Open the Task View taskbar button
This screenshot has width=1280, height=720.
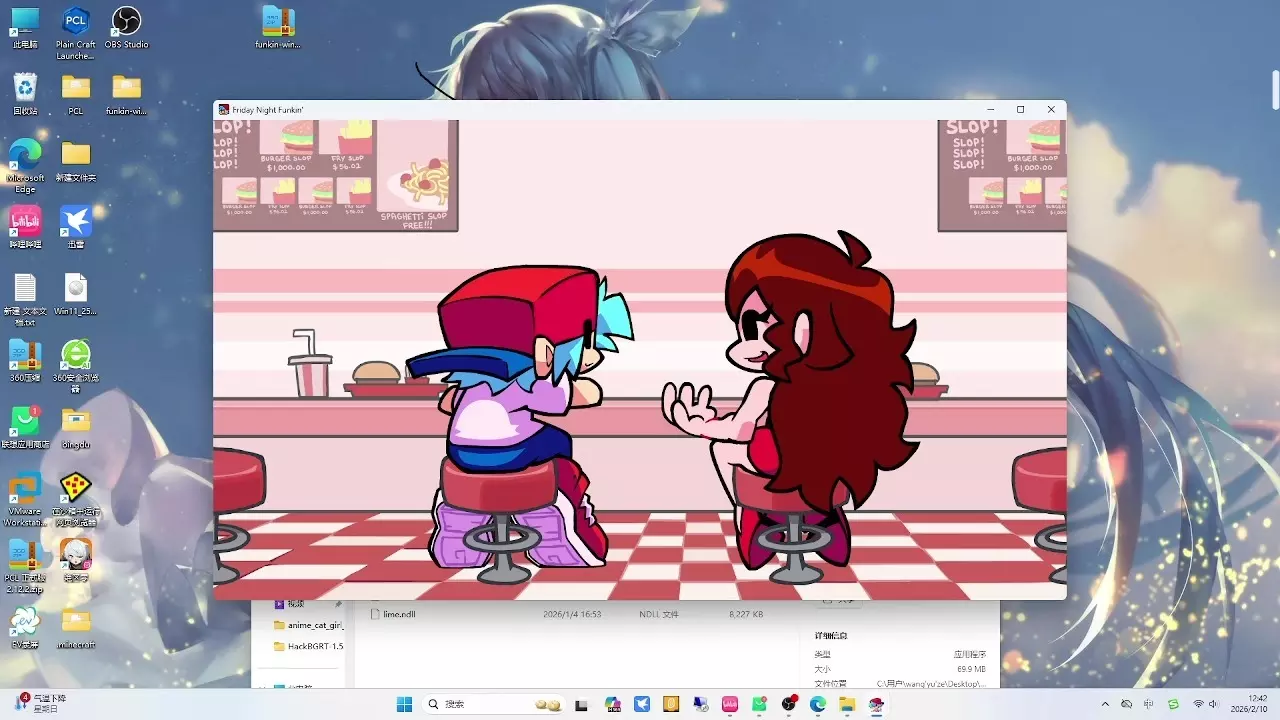(581, 704)
